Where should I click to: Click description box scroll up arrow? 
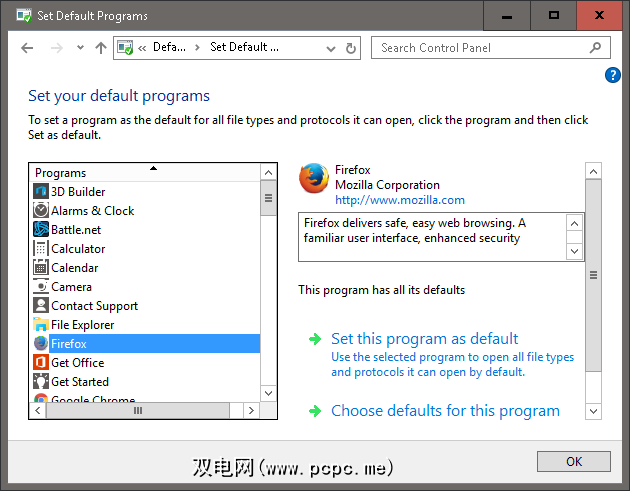click(575, 223)
